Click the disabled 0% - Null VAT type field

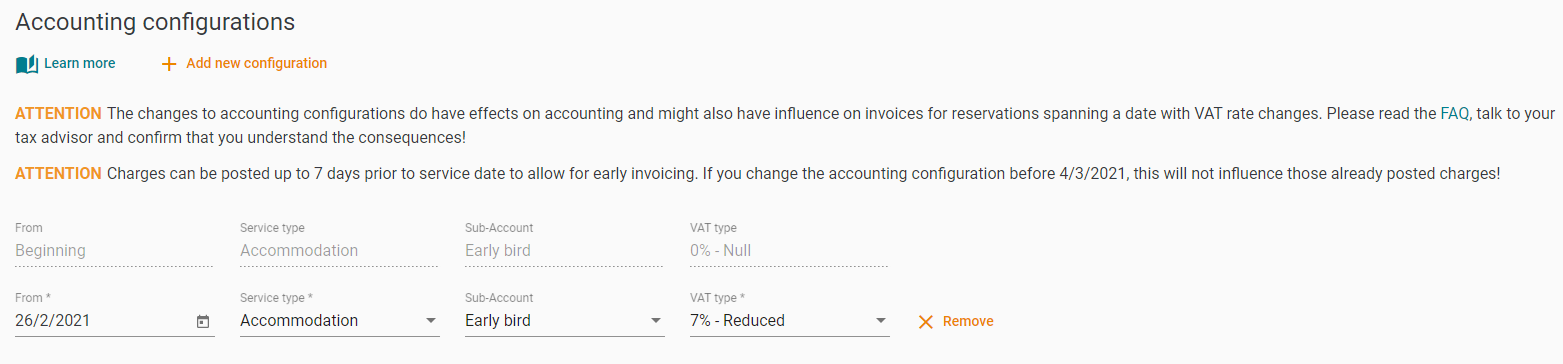(x=790, y=251)
